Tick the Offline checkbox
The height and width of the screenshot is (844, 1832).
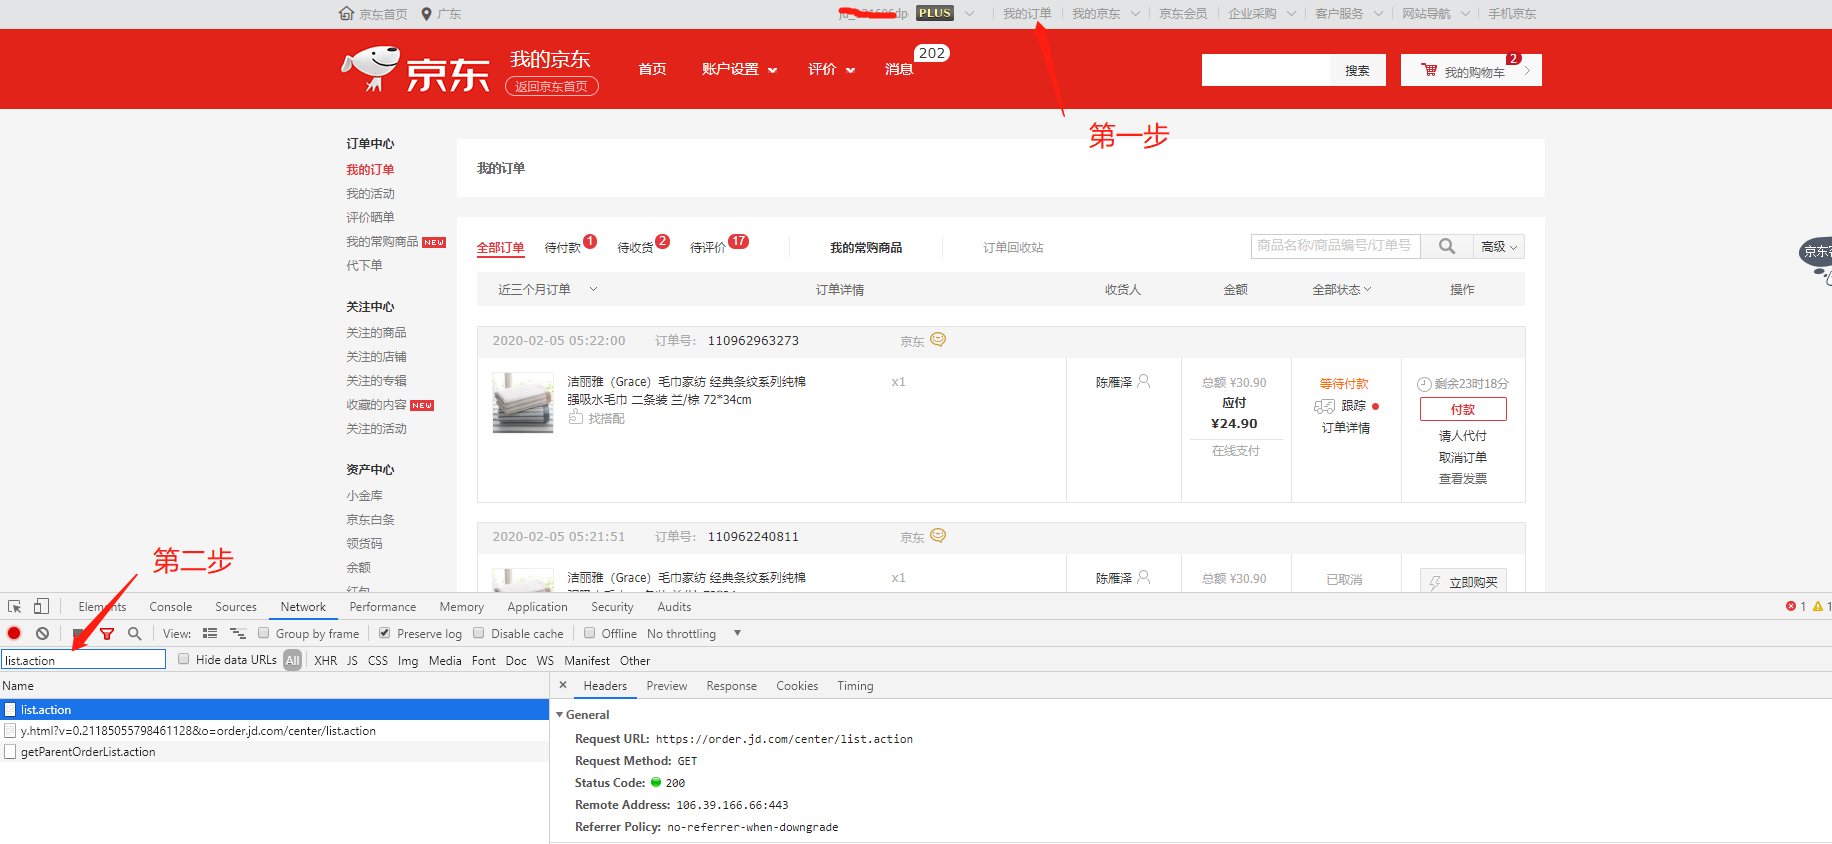pyautogui.click(x=590, y=633)
